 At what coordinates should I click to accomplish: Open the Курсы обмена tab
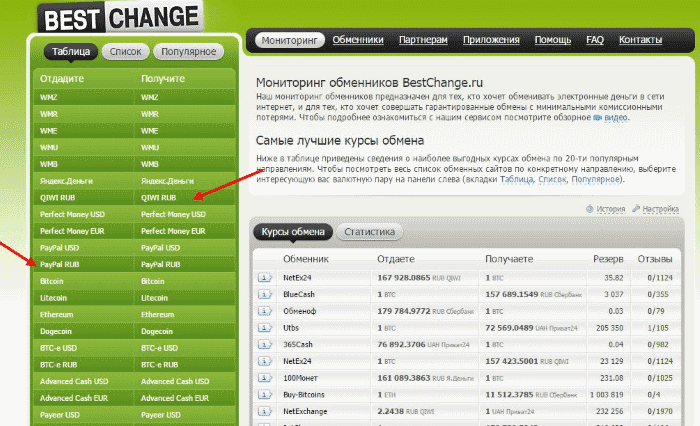(293, 232)
